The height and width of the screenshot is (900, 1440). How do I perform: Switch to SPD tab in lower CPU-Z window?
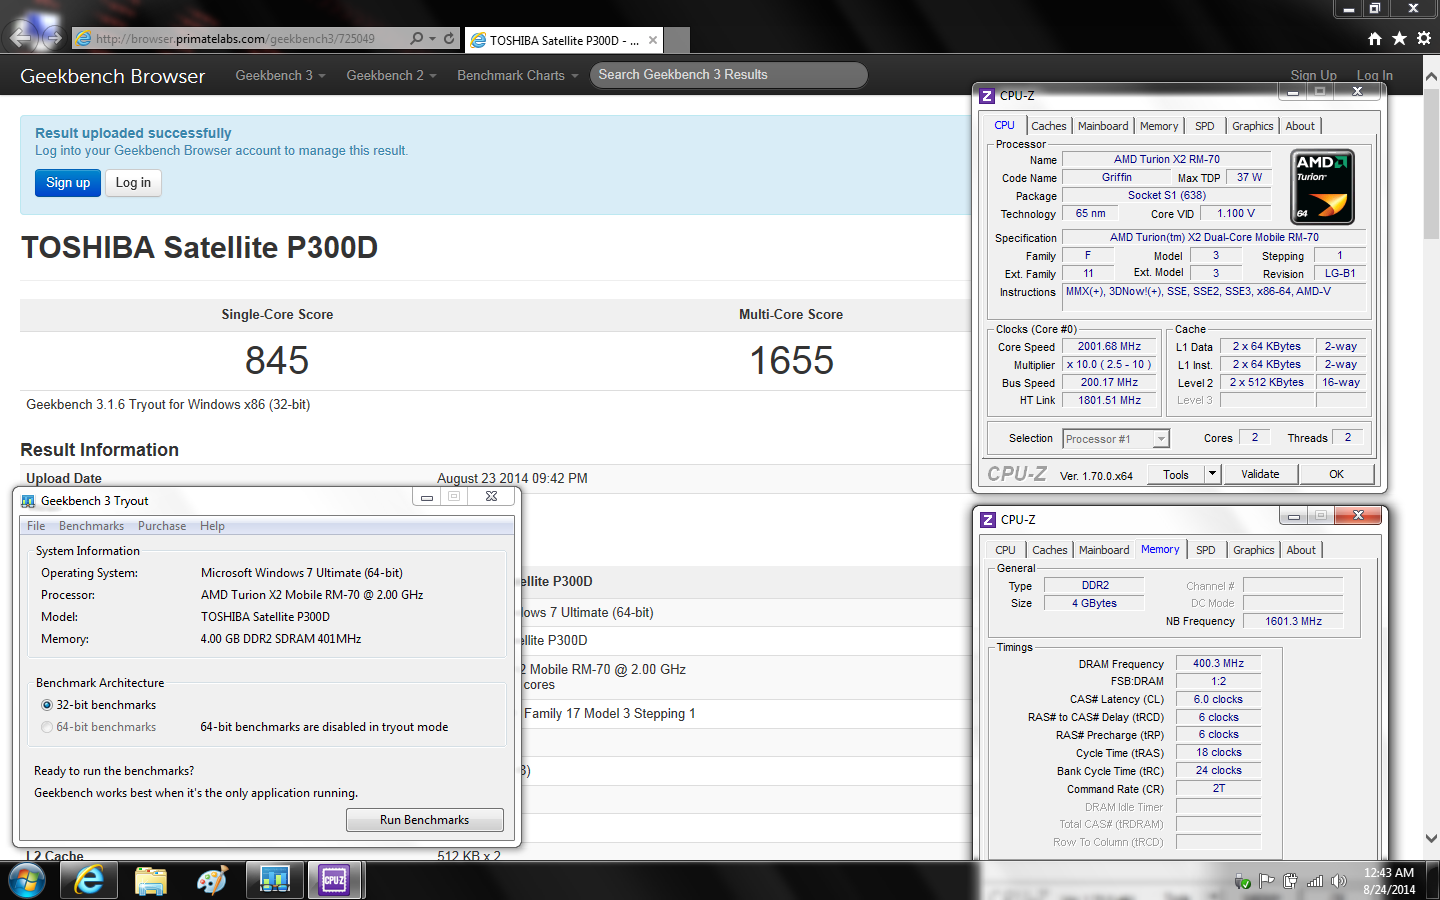click(1206, 550)
